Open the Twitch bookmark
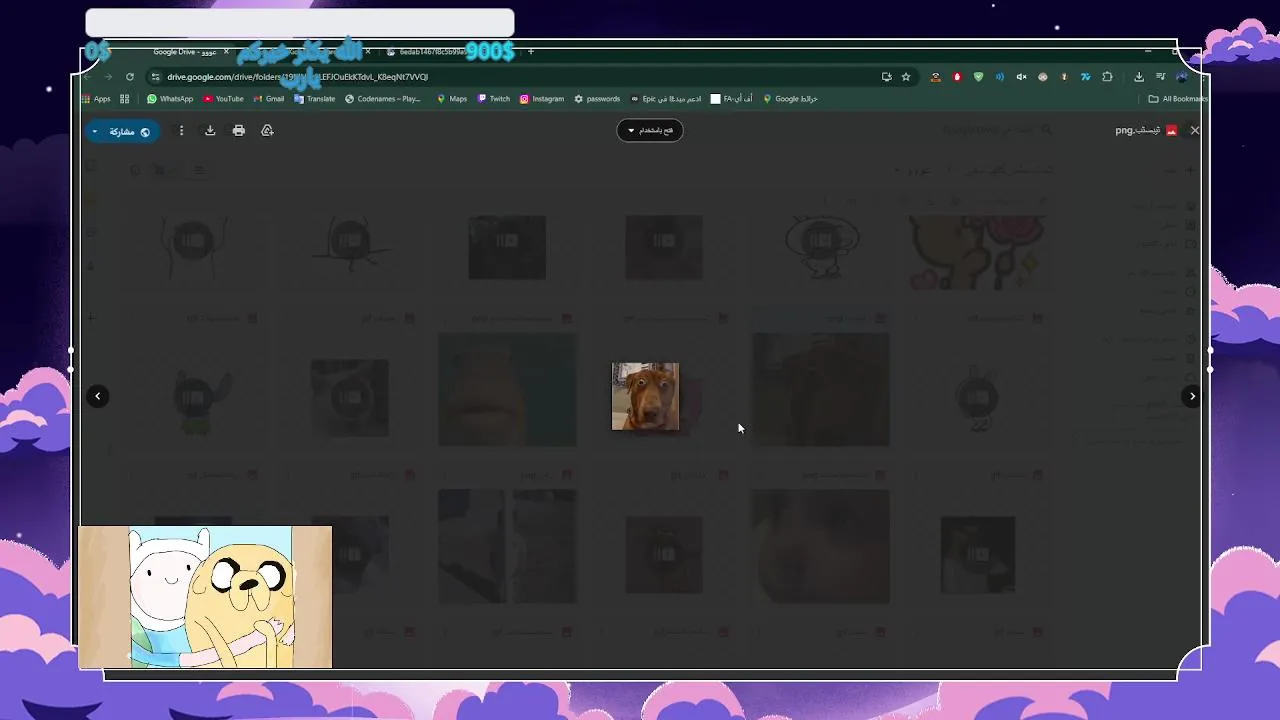The height and width of the screenshot is (720, 1280). (494, 99)
